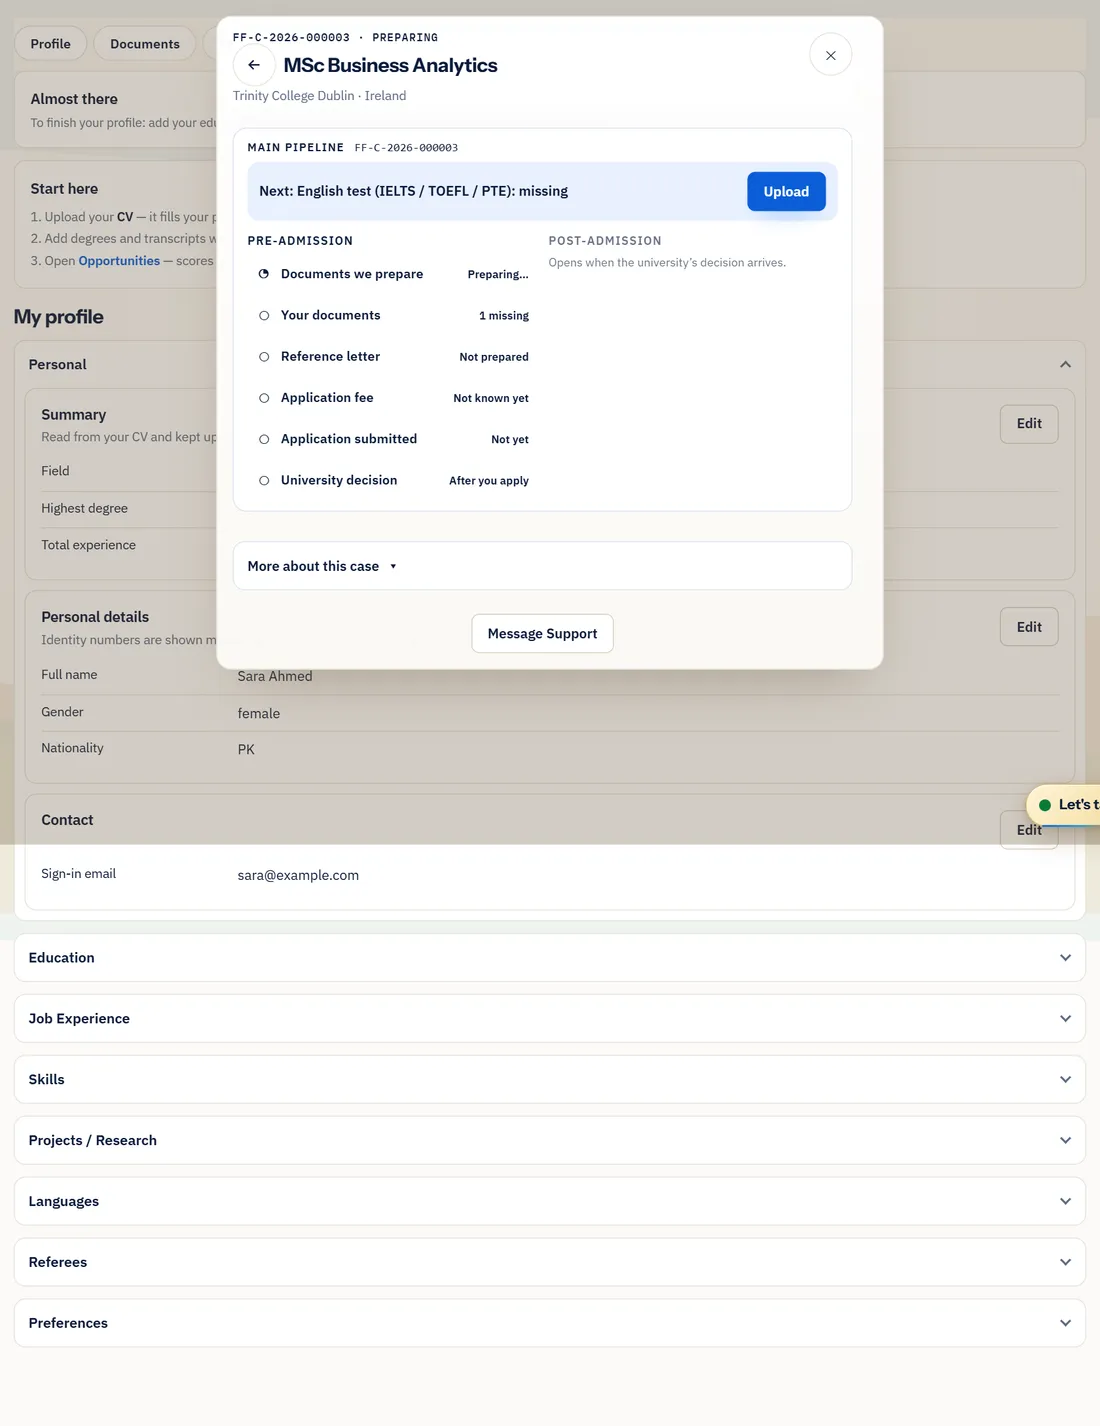
Task: Expand the Projects / Research section
Action: 550,1141
